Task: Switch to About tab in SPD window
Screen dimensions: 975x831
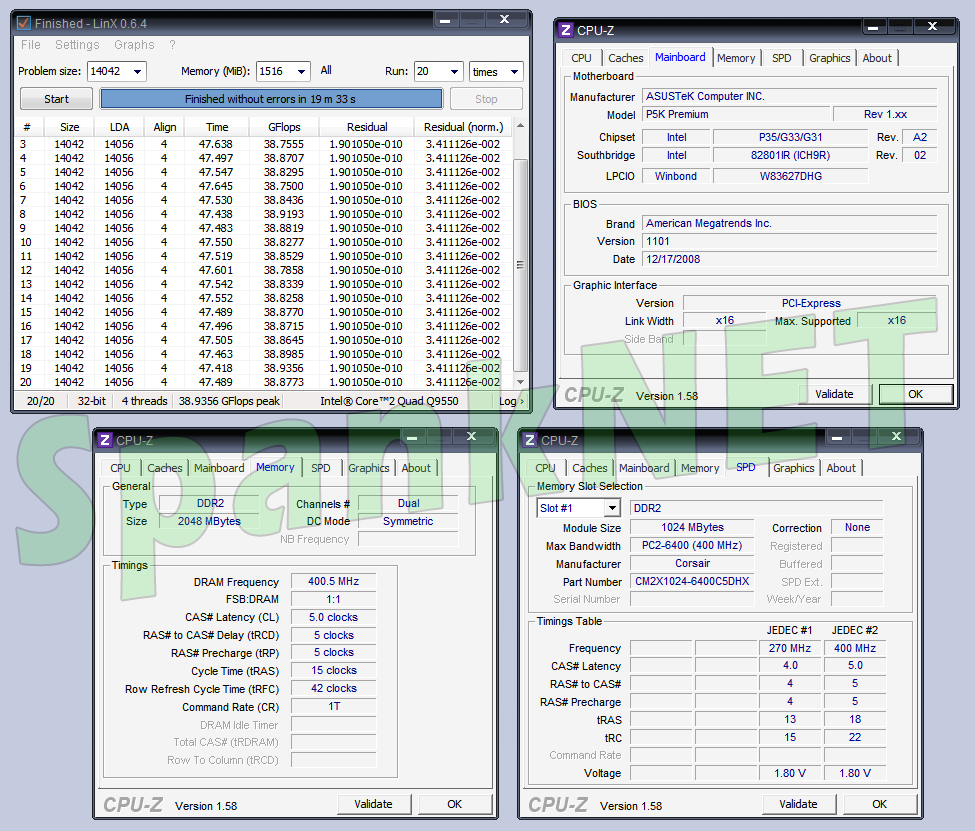Action: (841, 468)
